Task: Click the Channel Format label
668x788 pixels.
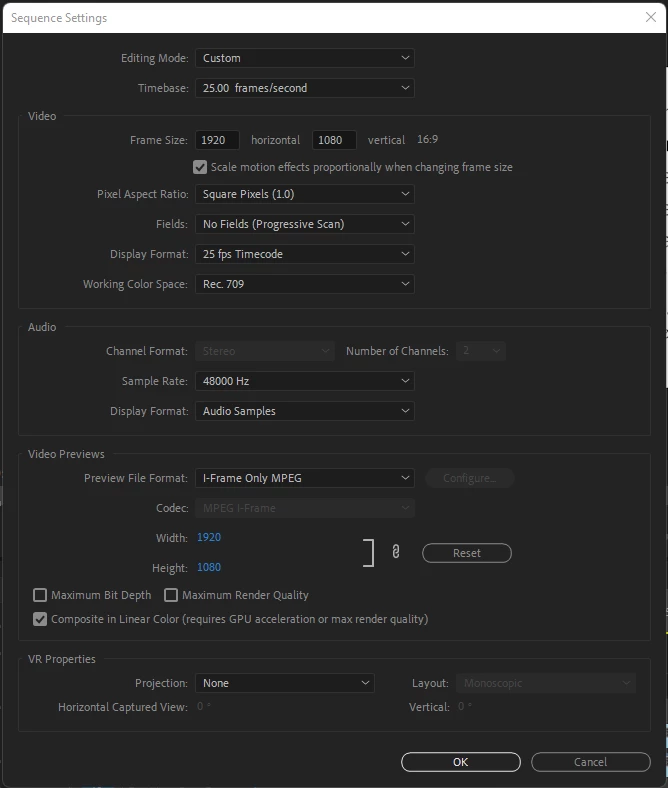Action: point(147,351)
